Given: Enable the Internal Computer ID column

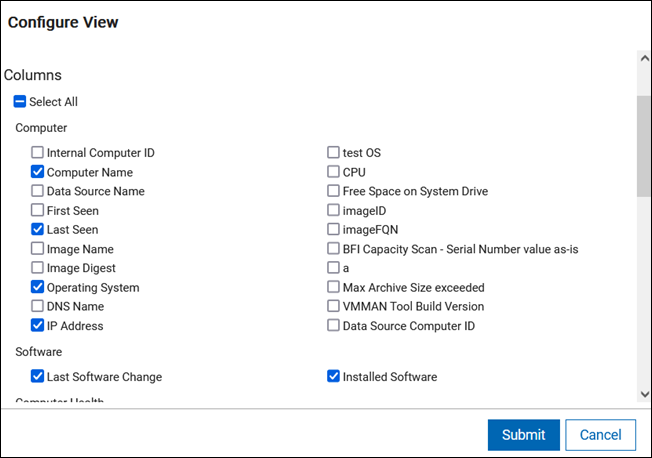Looking at the screenshot, I should pos(38,153).
